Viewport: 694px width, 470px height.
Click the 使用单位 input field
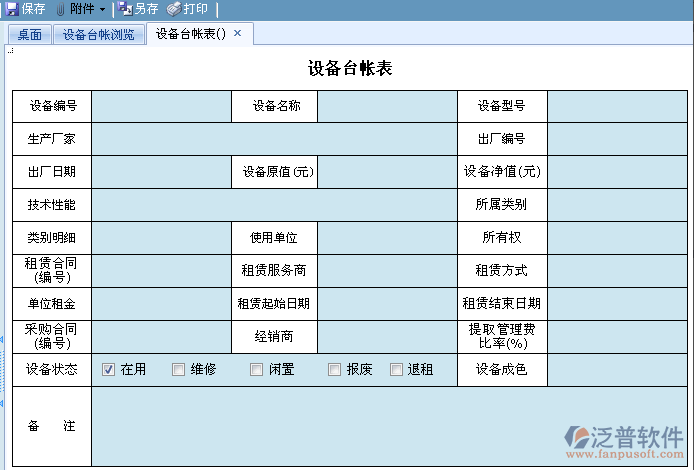pos(387,238)
